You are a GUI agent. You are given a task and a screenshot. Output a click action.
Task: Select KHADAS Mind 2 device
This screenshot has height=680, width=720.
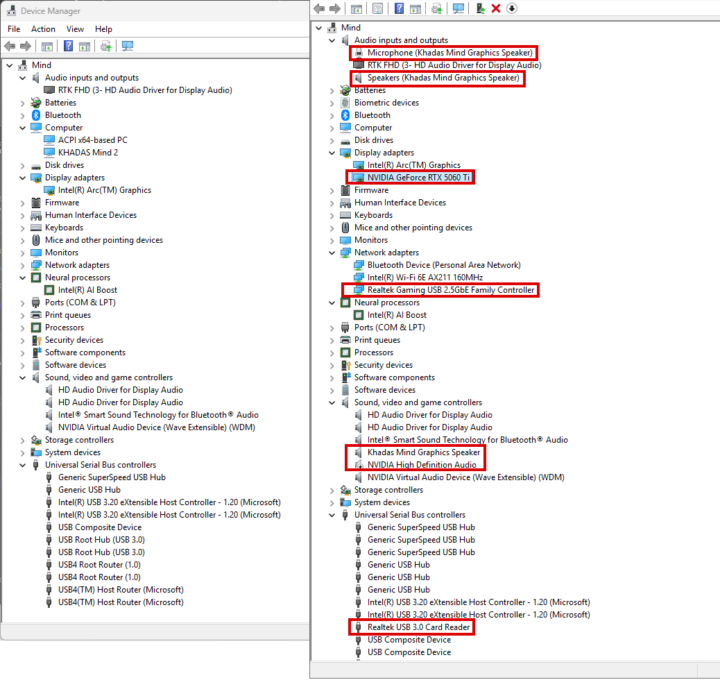tap(88, 152)
